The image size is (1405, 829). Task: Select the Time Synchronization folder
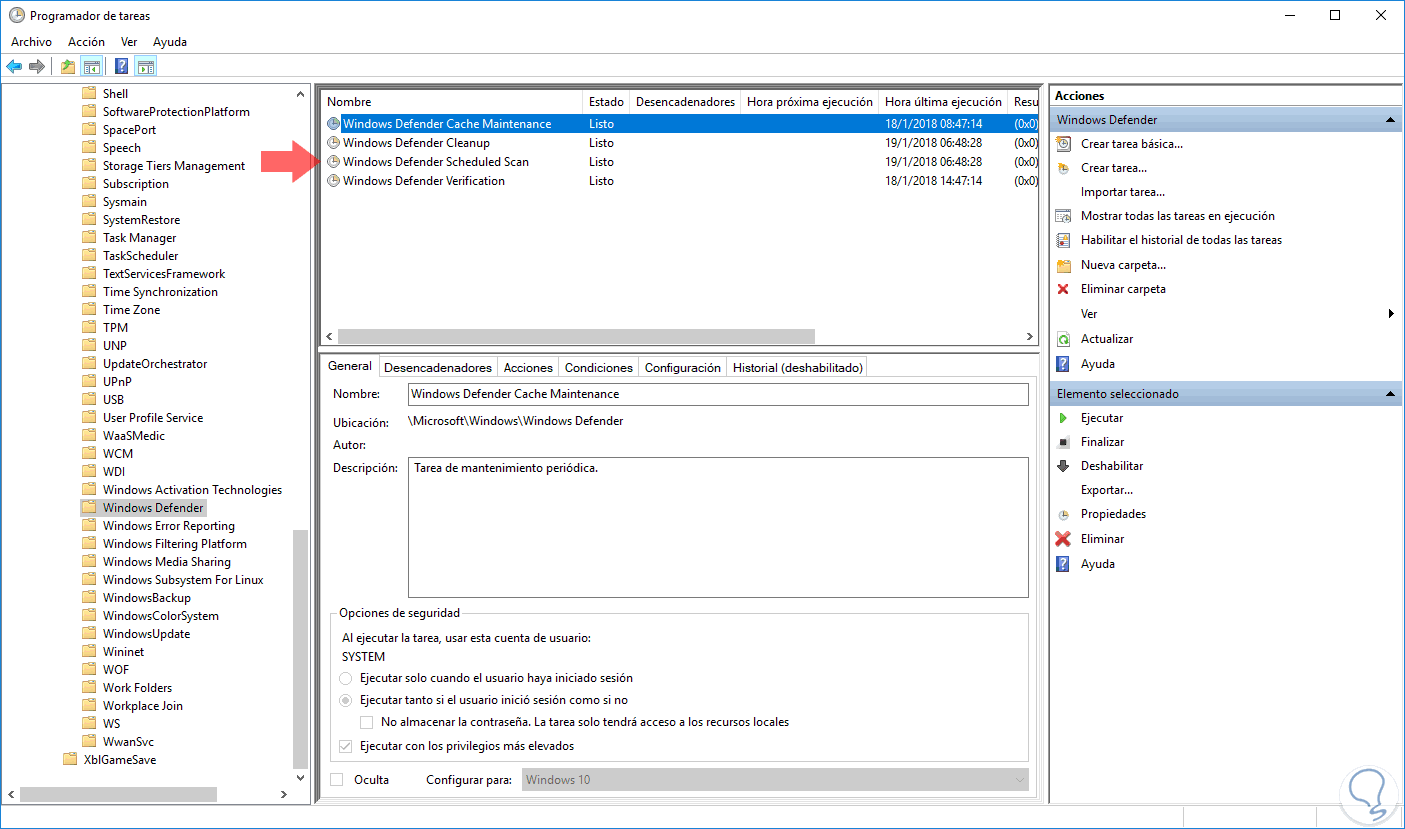click(x=160, y=292)
